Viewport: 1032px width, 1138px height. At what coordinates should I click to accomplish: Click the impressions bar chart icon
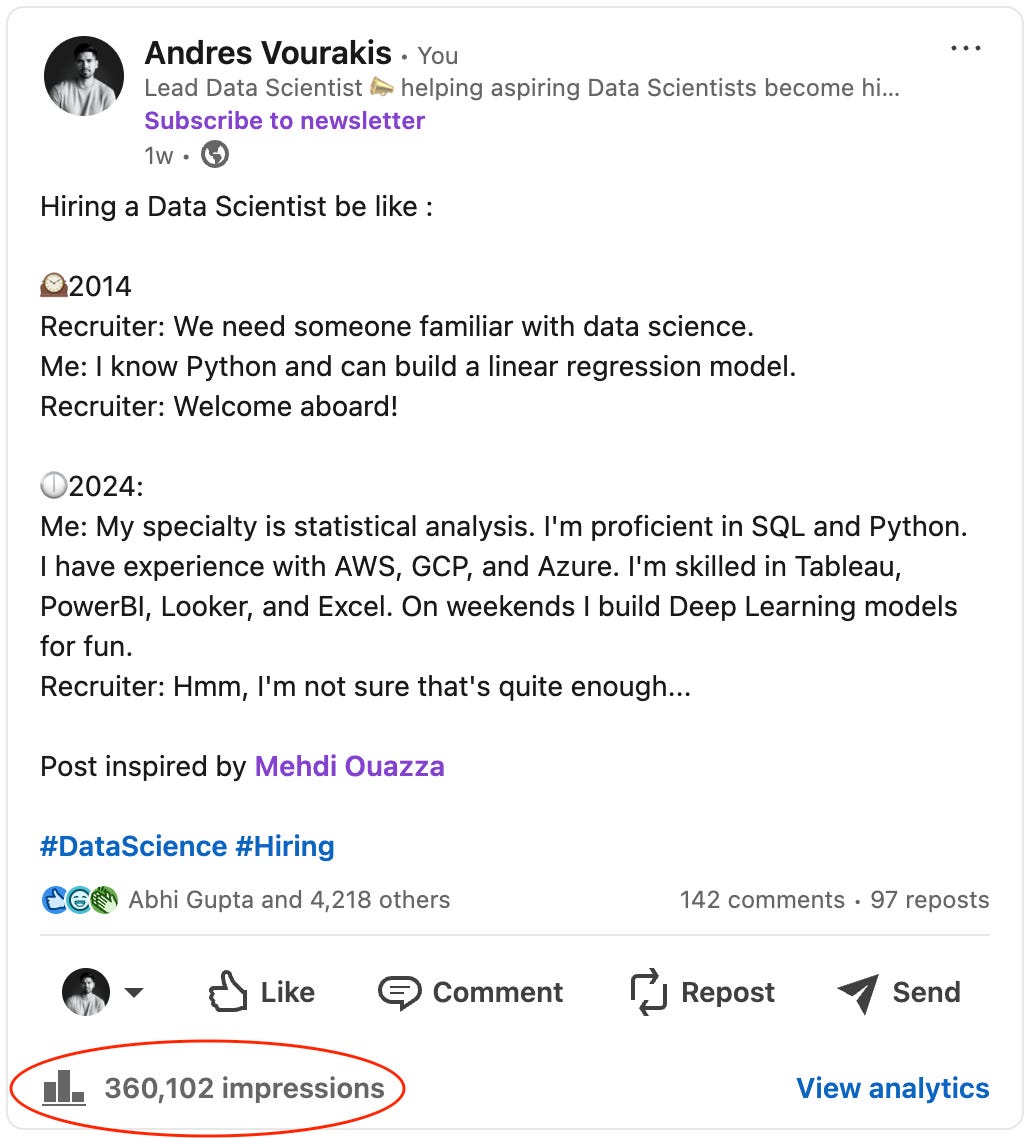coord(64,1087)
